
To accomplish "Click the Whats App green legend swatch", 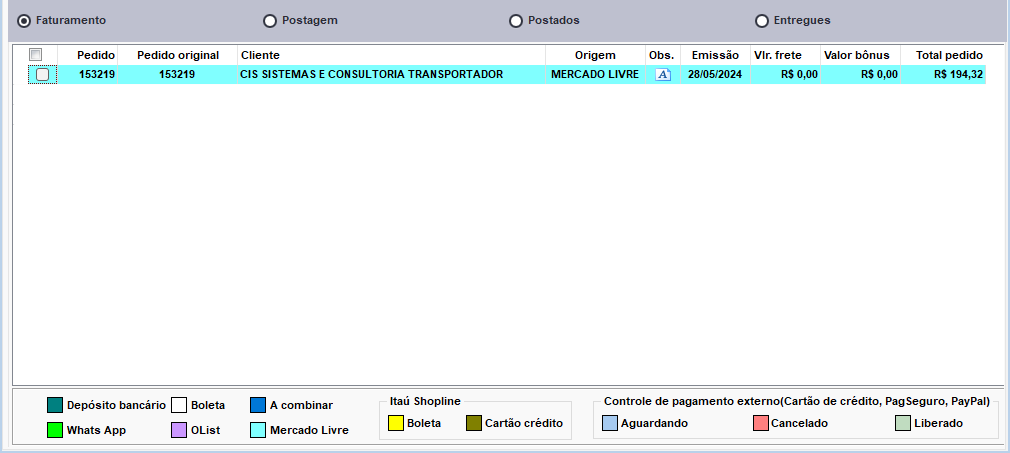I will click(55, 430).
